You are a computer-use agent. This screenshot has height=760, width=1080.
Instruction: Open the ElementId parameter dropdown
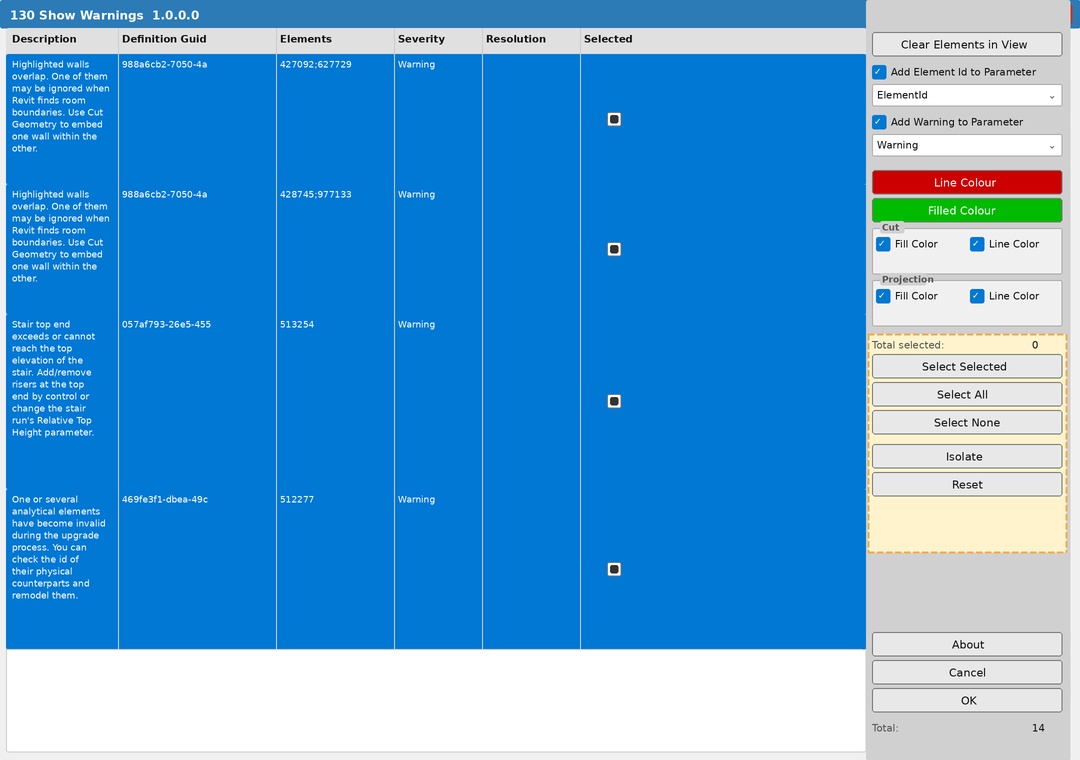pyautogui.click(x=966, y=95)
